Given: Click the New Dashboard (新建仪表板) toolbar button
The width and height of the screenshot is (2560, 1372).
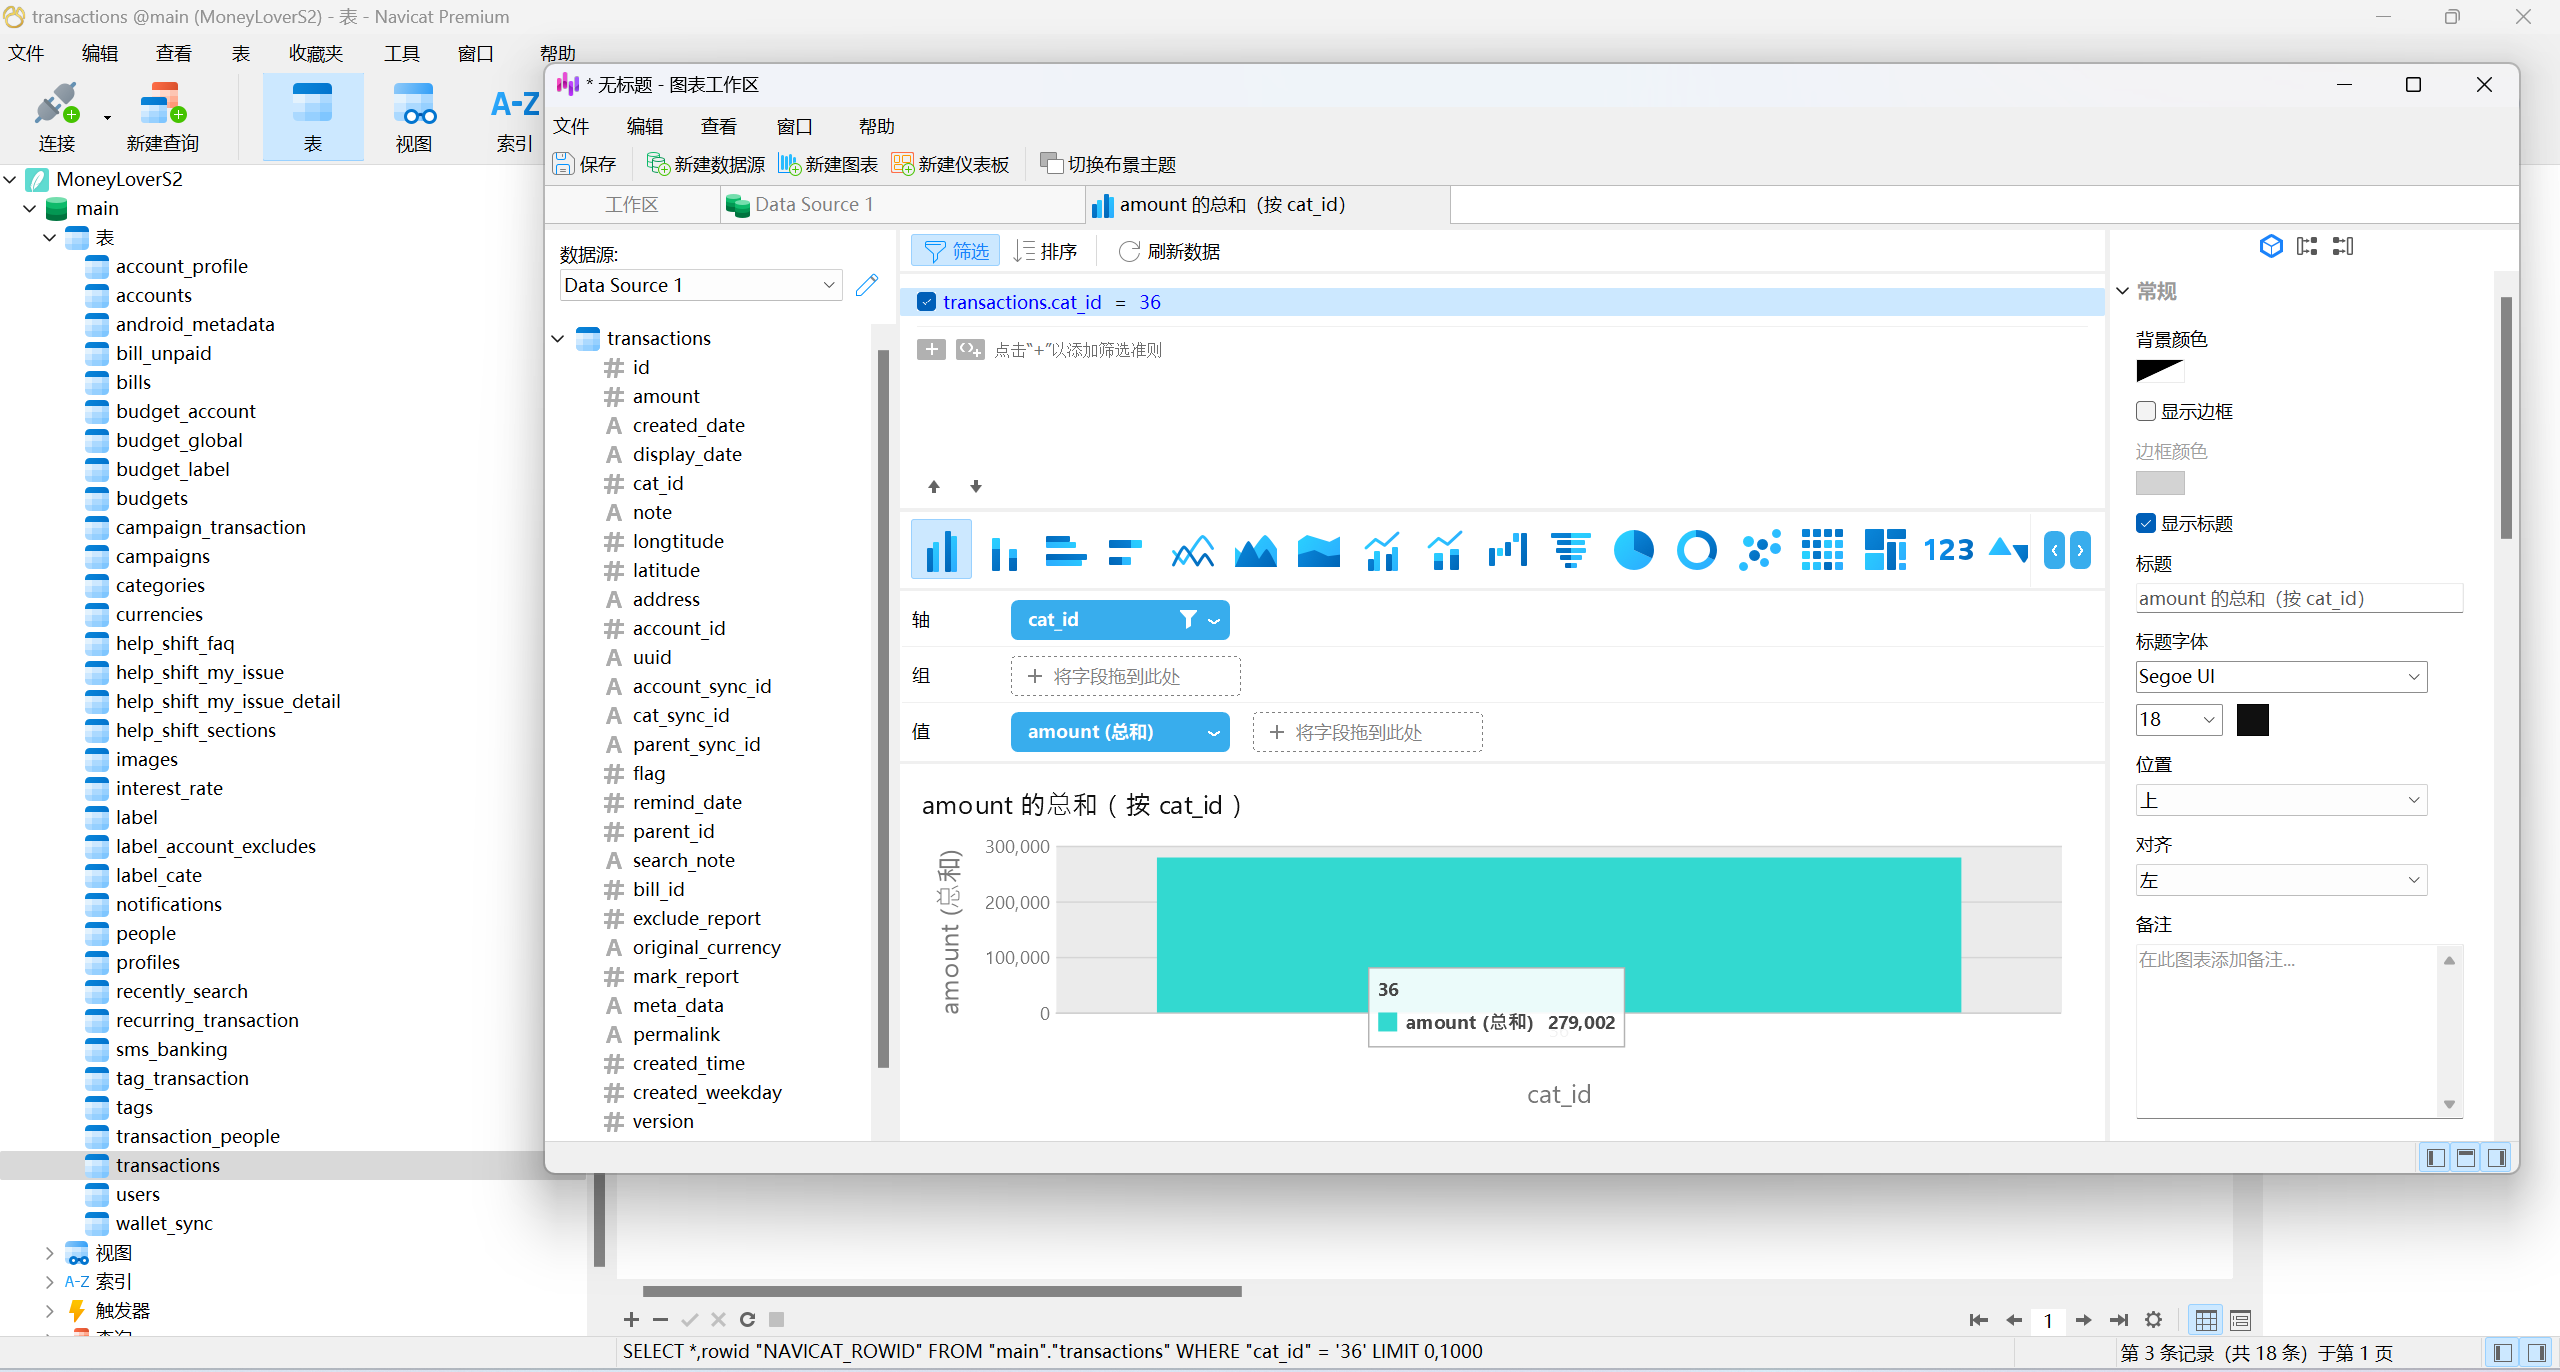Looking at the screenshot, I should point(950,164).
